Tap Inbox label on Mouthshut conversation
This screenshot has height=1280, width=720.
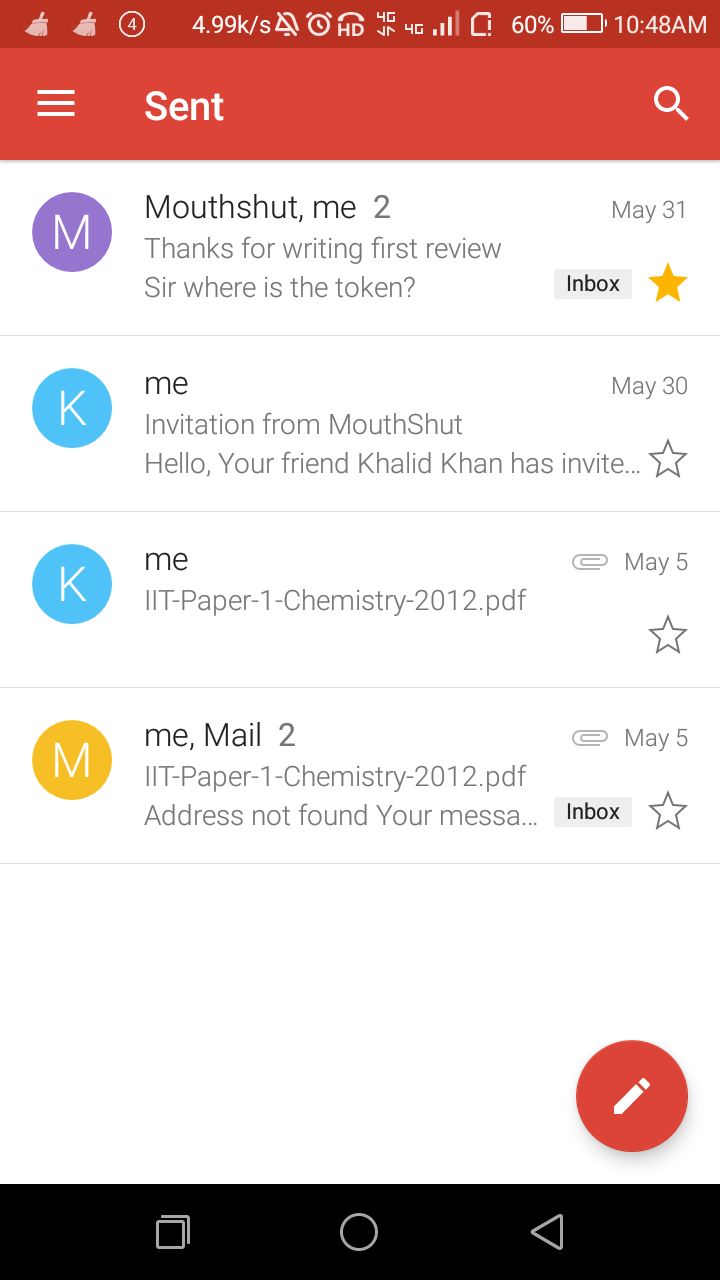coord(593,284)
